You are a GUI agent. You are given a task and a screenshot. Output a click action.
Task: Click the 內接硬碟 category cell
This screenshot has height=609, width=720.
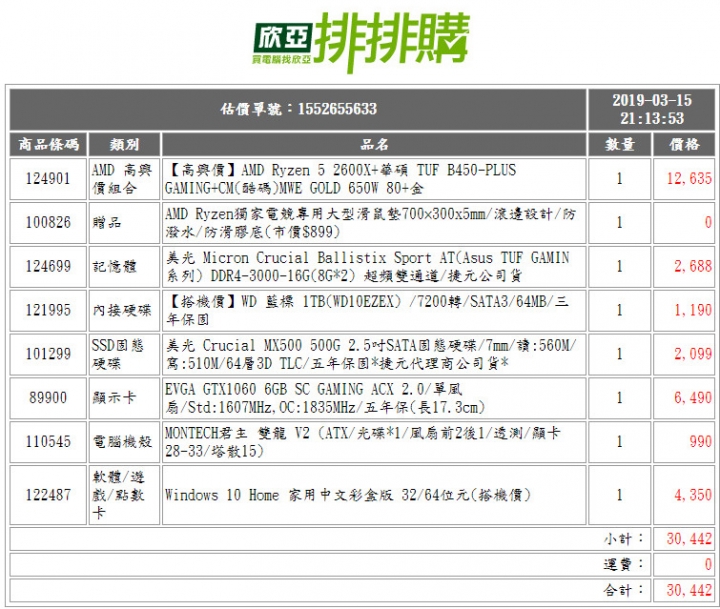click(x=124, y=310)
